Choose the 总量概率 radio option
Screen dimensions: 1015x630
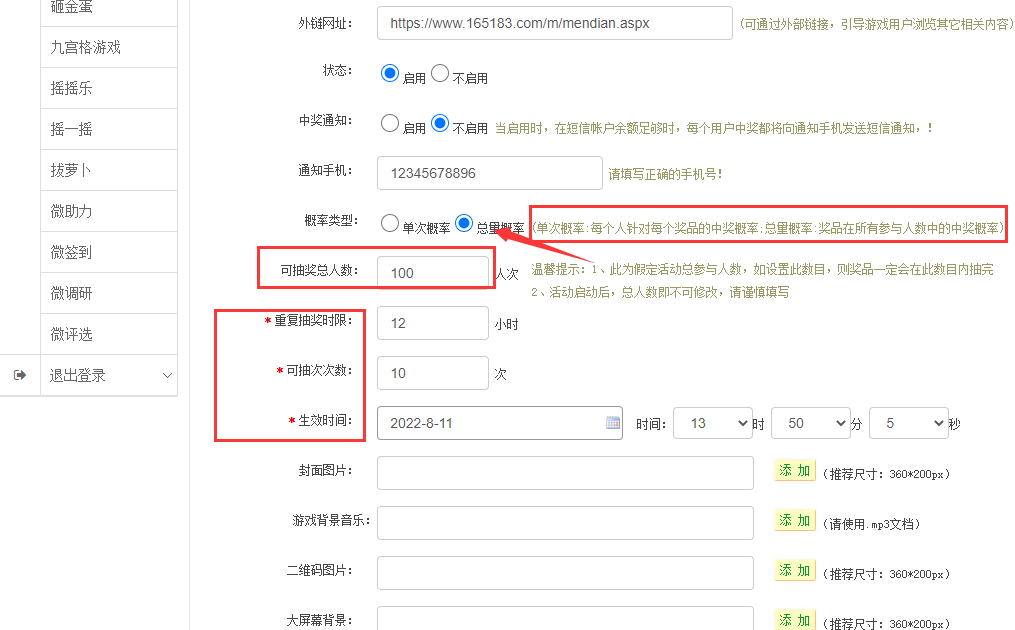pyautogui.click(x=464, y=224)
